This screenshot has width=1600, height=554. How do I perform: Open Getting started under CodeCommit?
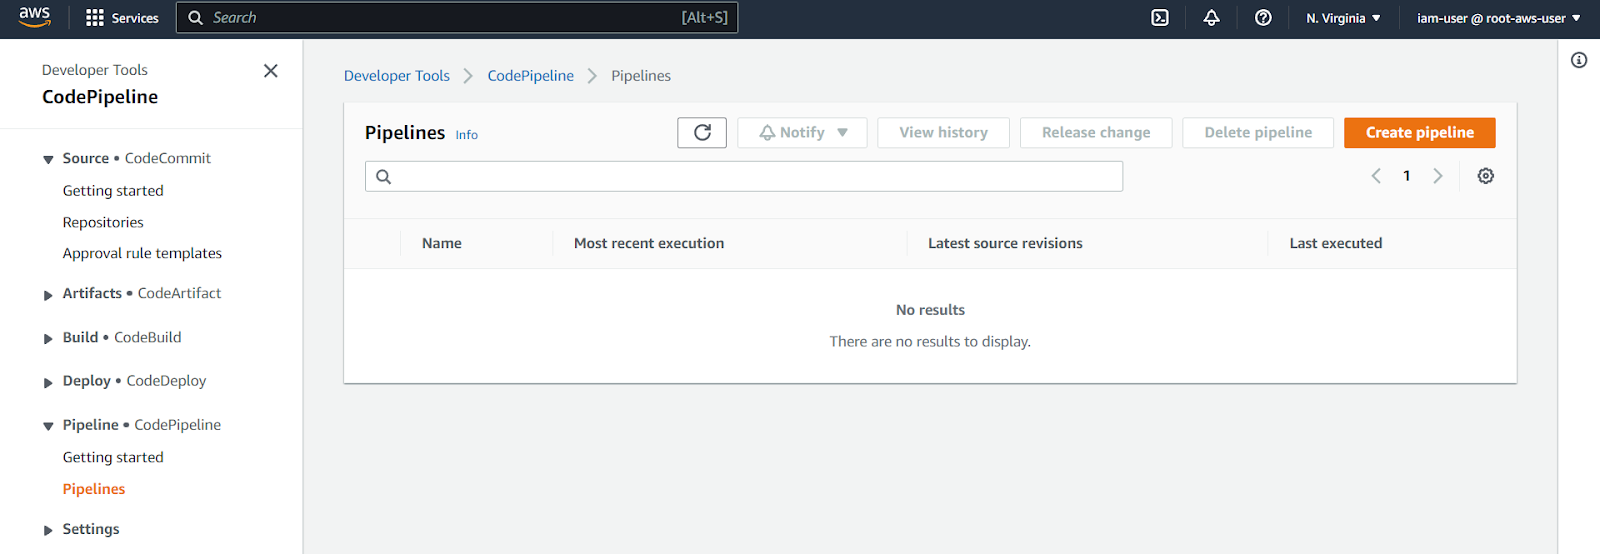(x=113, y=190)
